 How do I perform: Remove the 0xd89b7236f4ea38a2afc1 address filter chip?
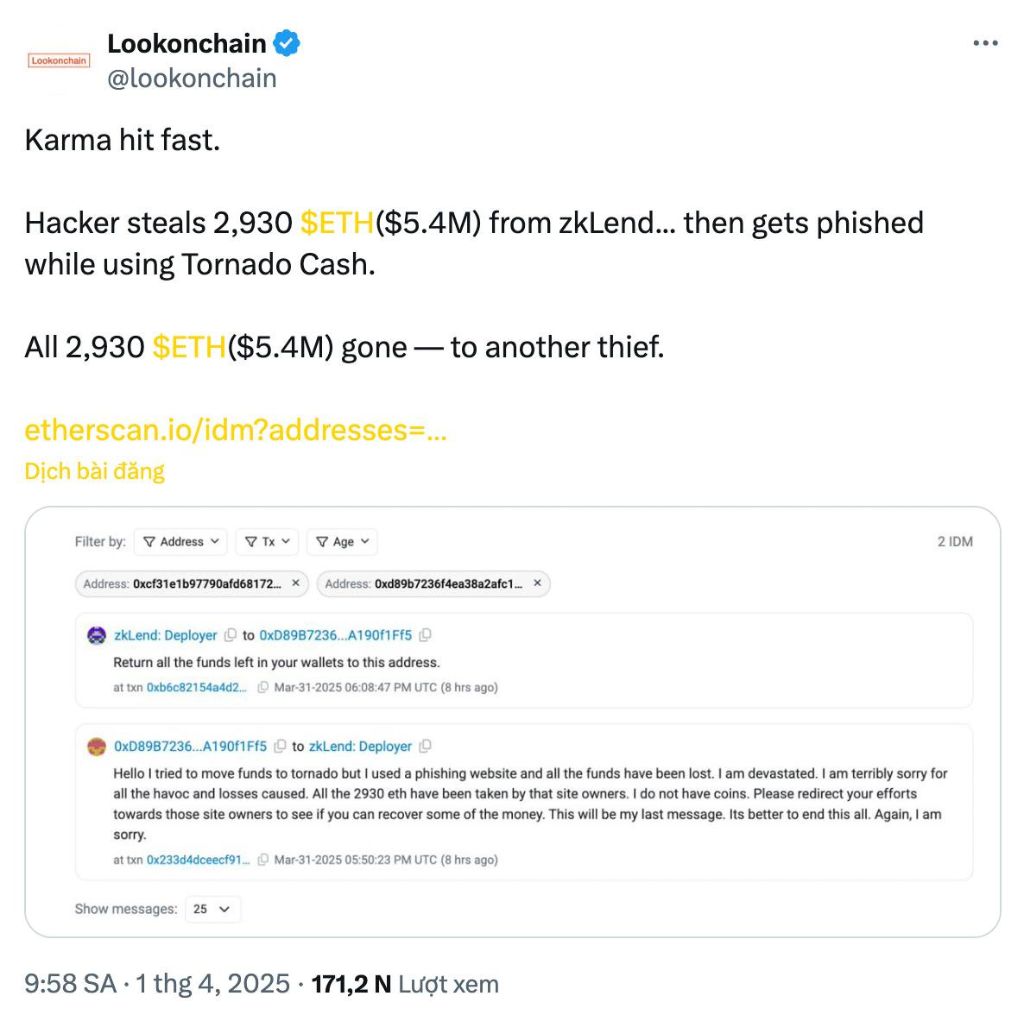point(537,584)
